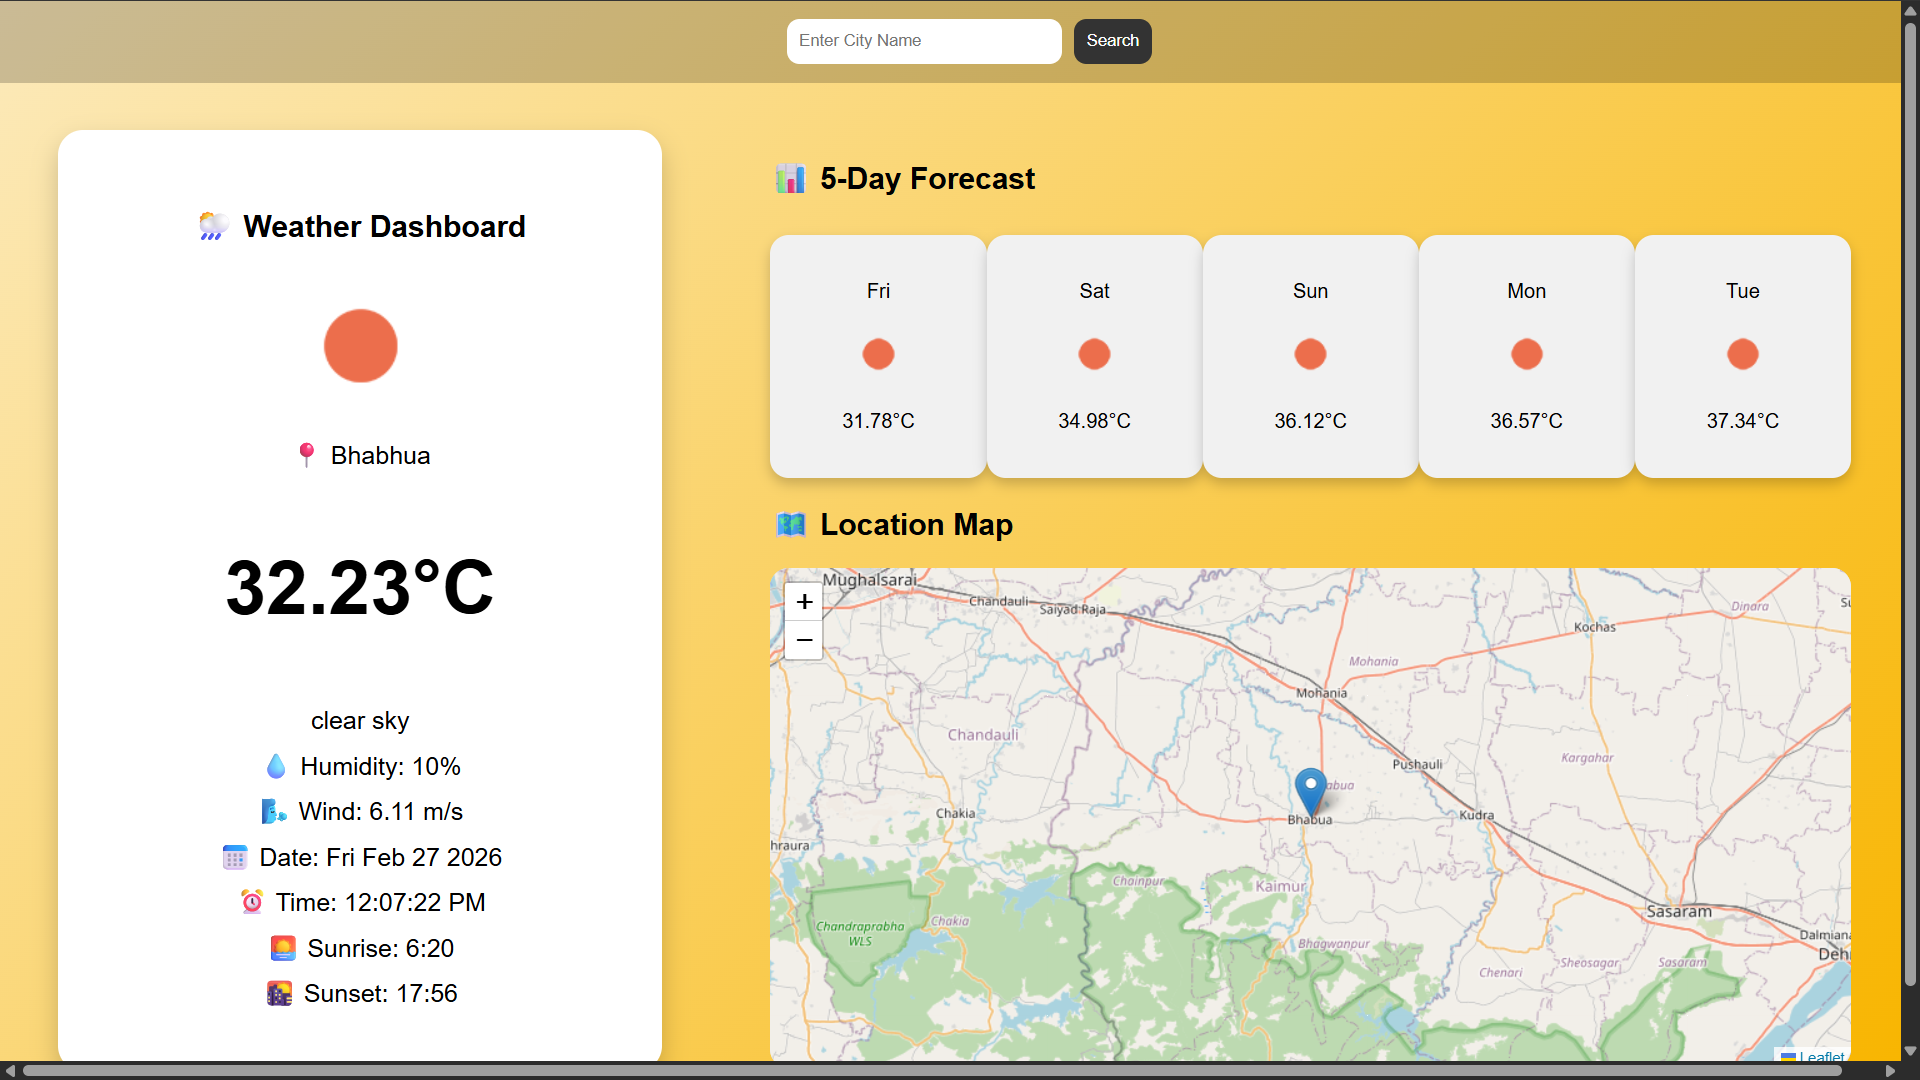Click the sun icon on Mon forecast card

coord(1526,354)
